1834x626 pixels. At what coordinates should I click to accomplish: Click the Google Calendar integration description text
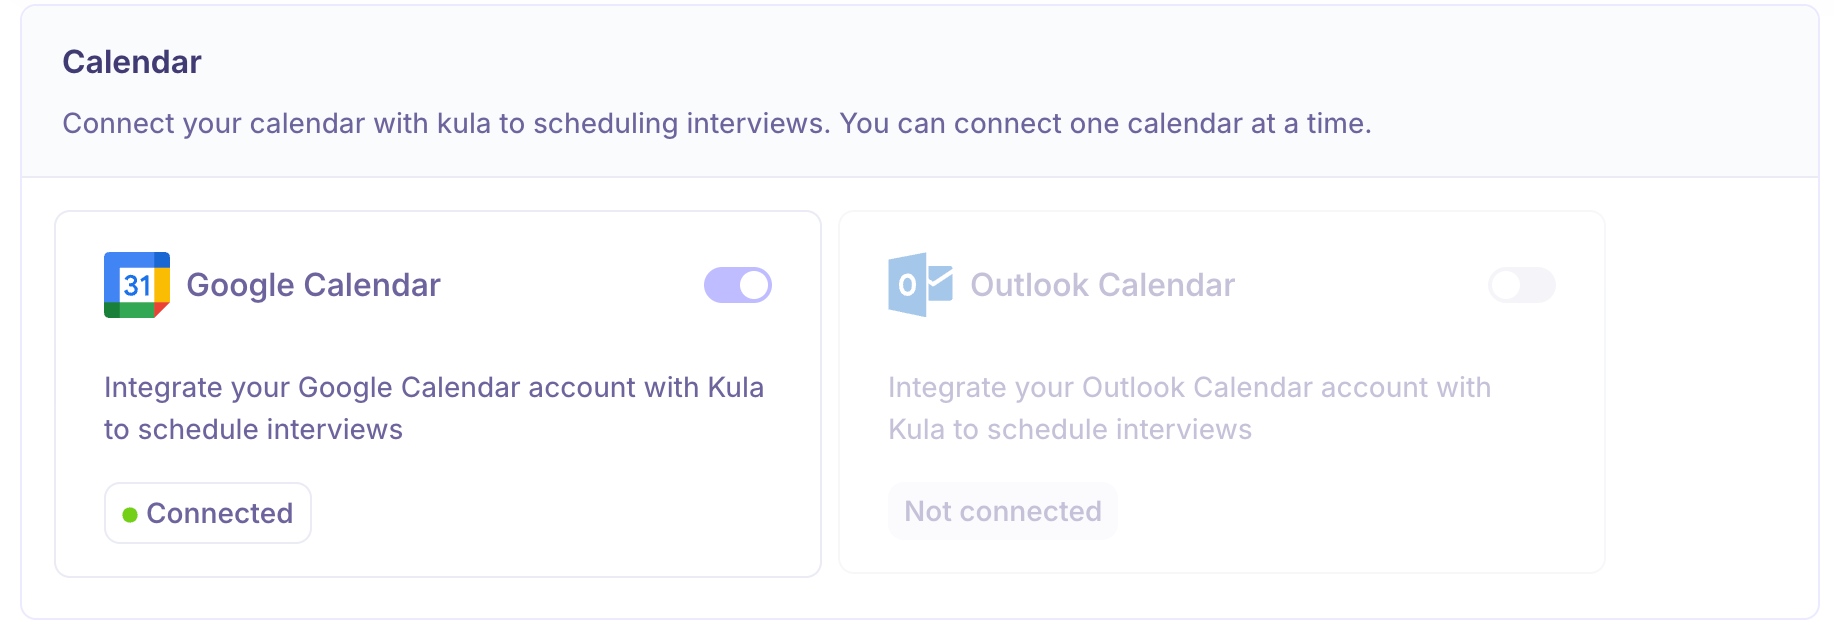tap(433, 387)
